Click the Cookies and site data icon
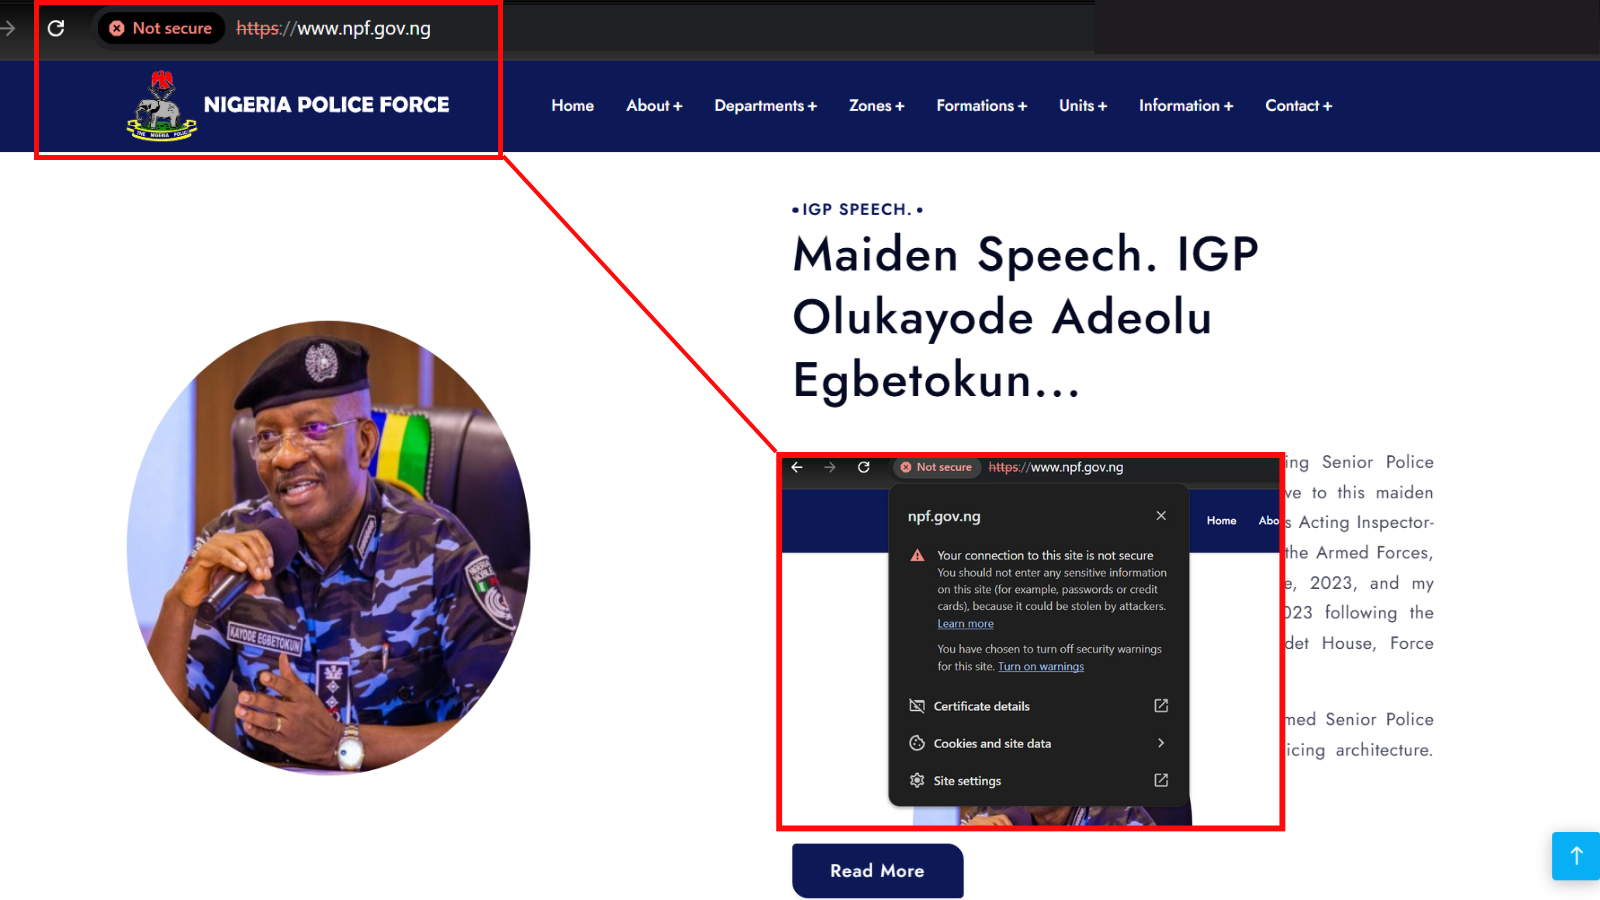The height and width of the screenshot is (900, 1600). click(917, 743)
